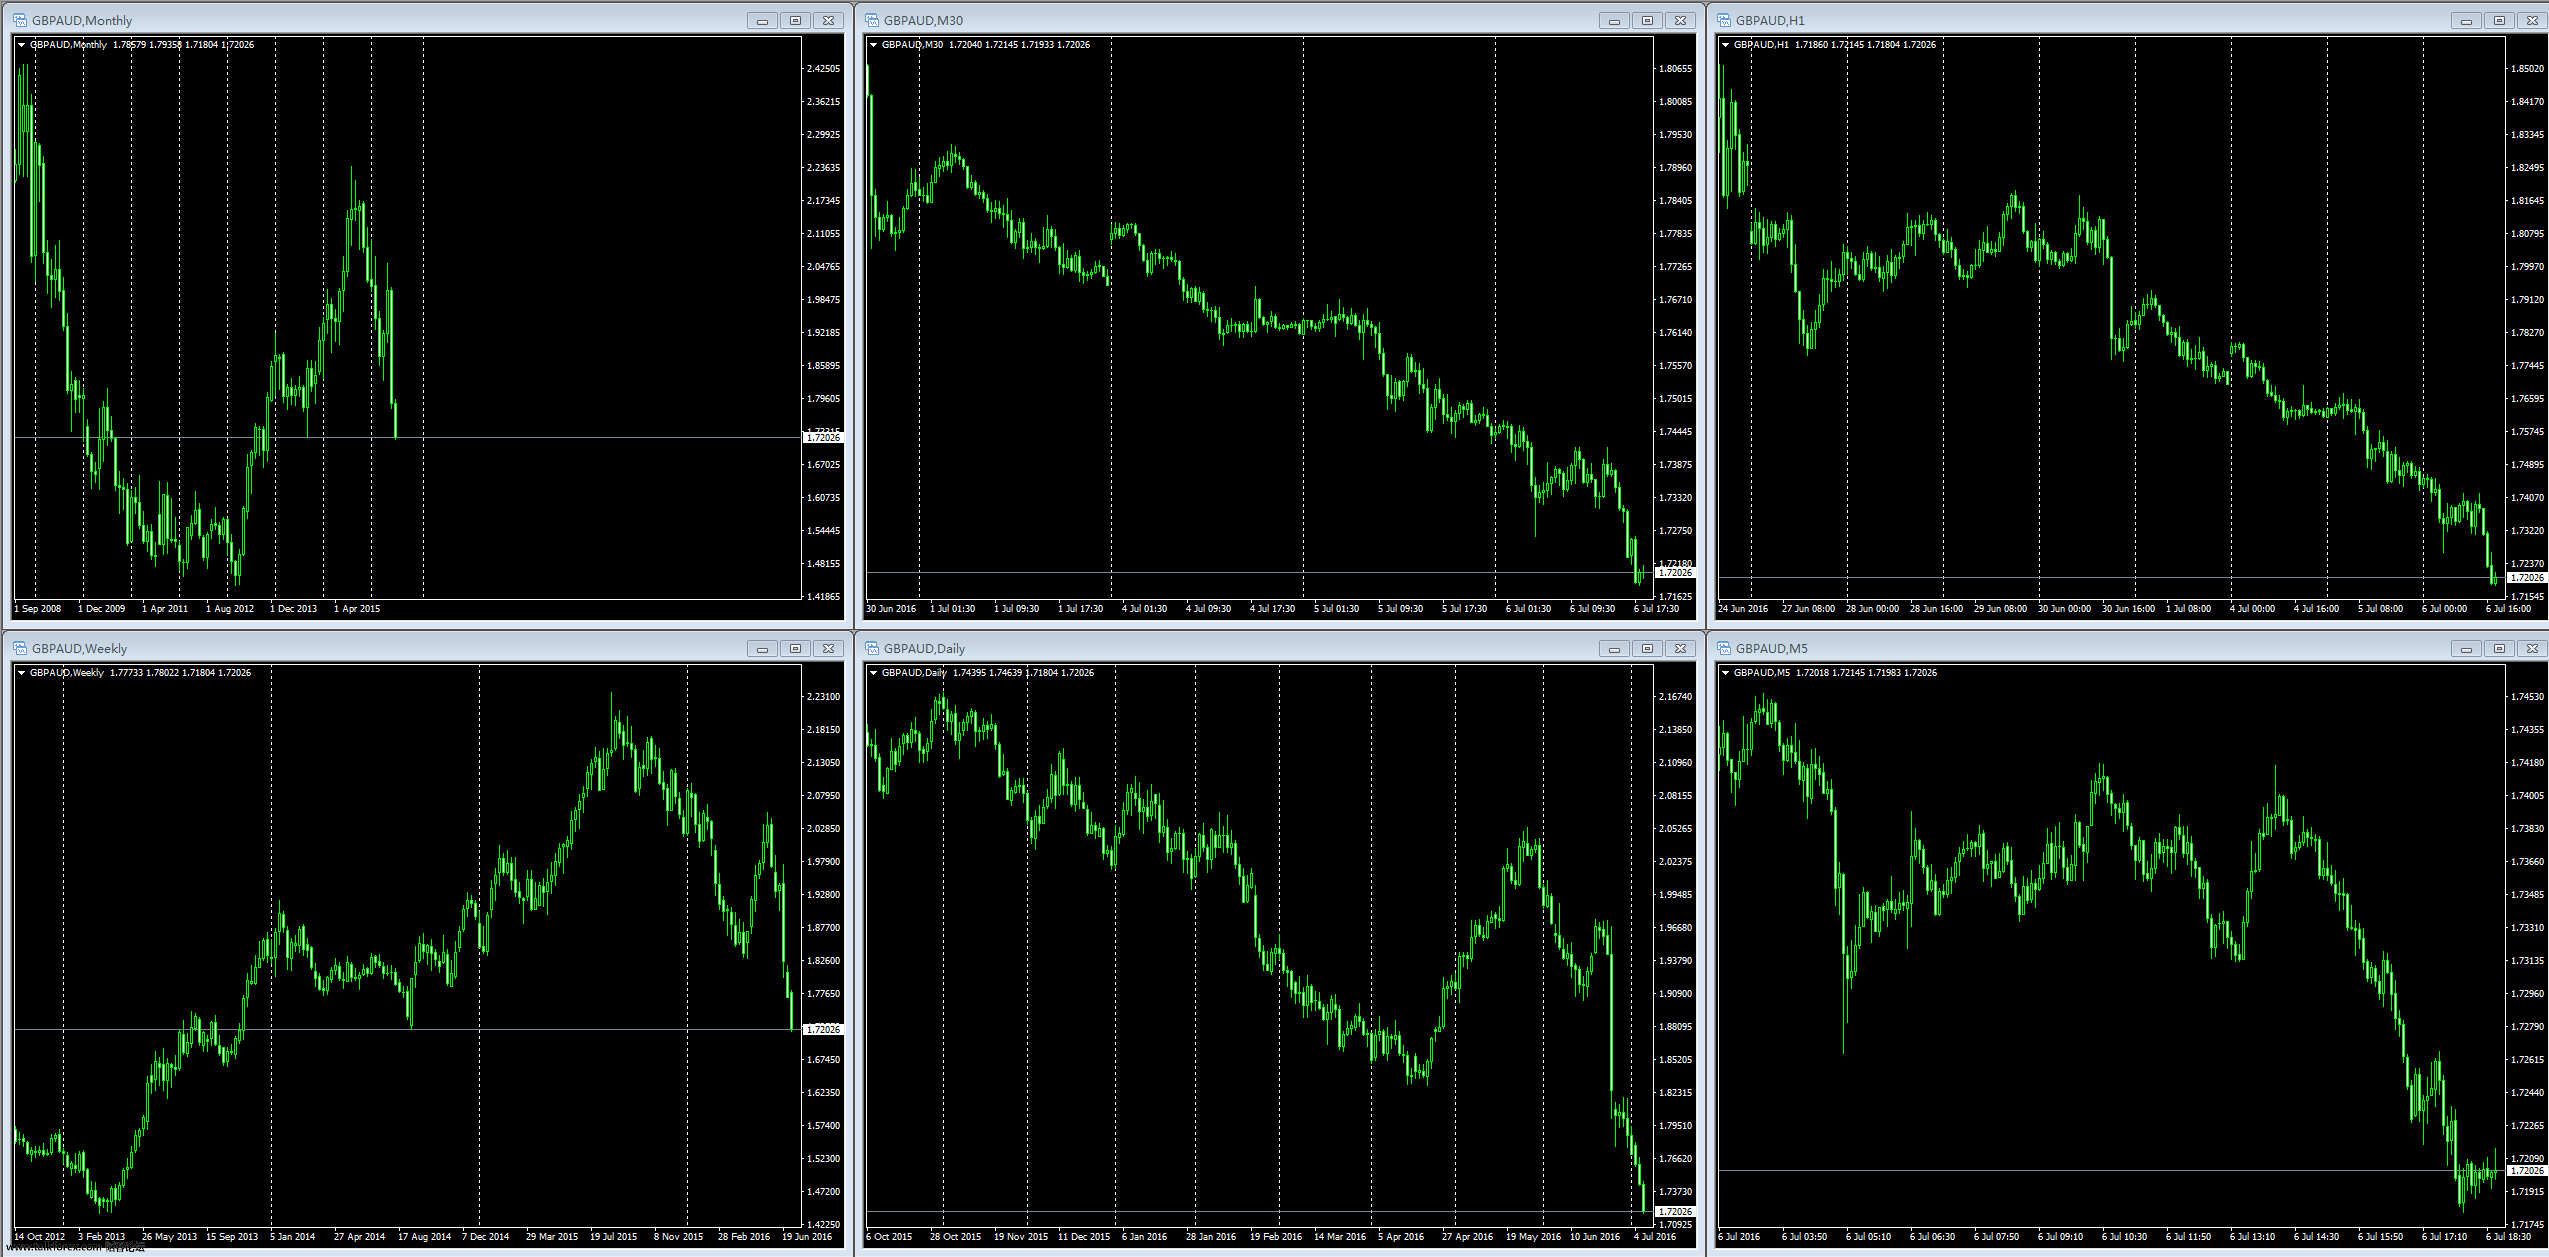This screenshot has height=1257, width=2549.
Task: Click the '19 Jun 2016' date on Weekly chart
Action: (x=807, y=1237)
